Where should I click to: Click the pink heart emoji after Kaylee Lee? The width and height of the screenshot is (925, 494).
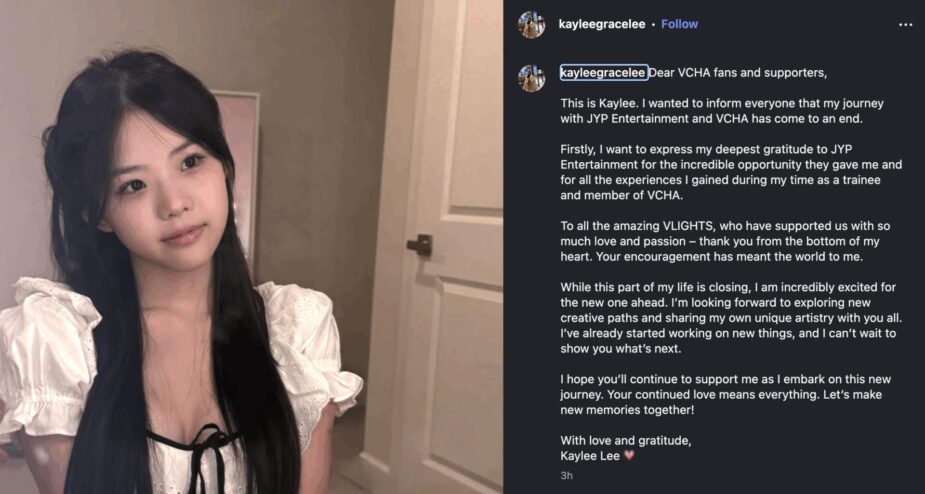(629, 456)
